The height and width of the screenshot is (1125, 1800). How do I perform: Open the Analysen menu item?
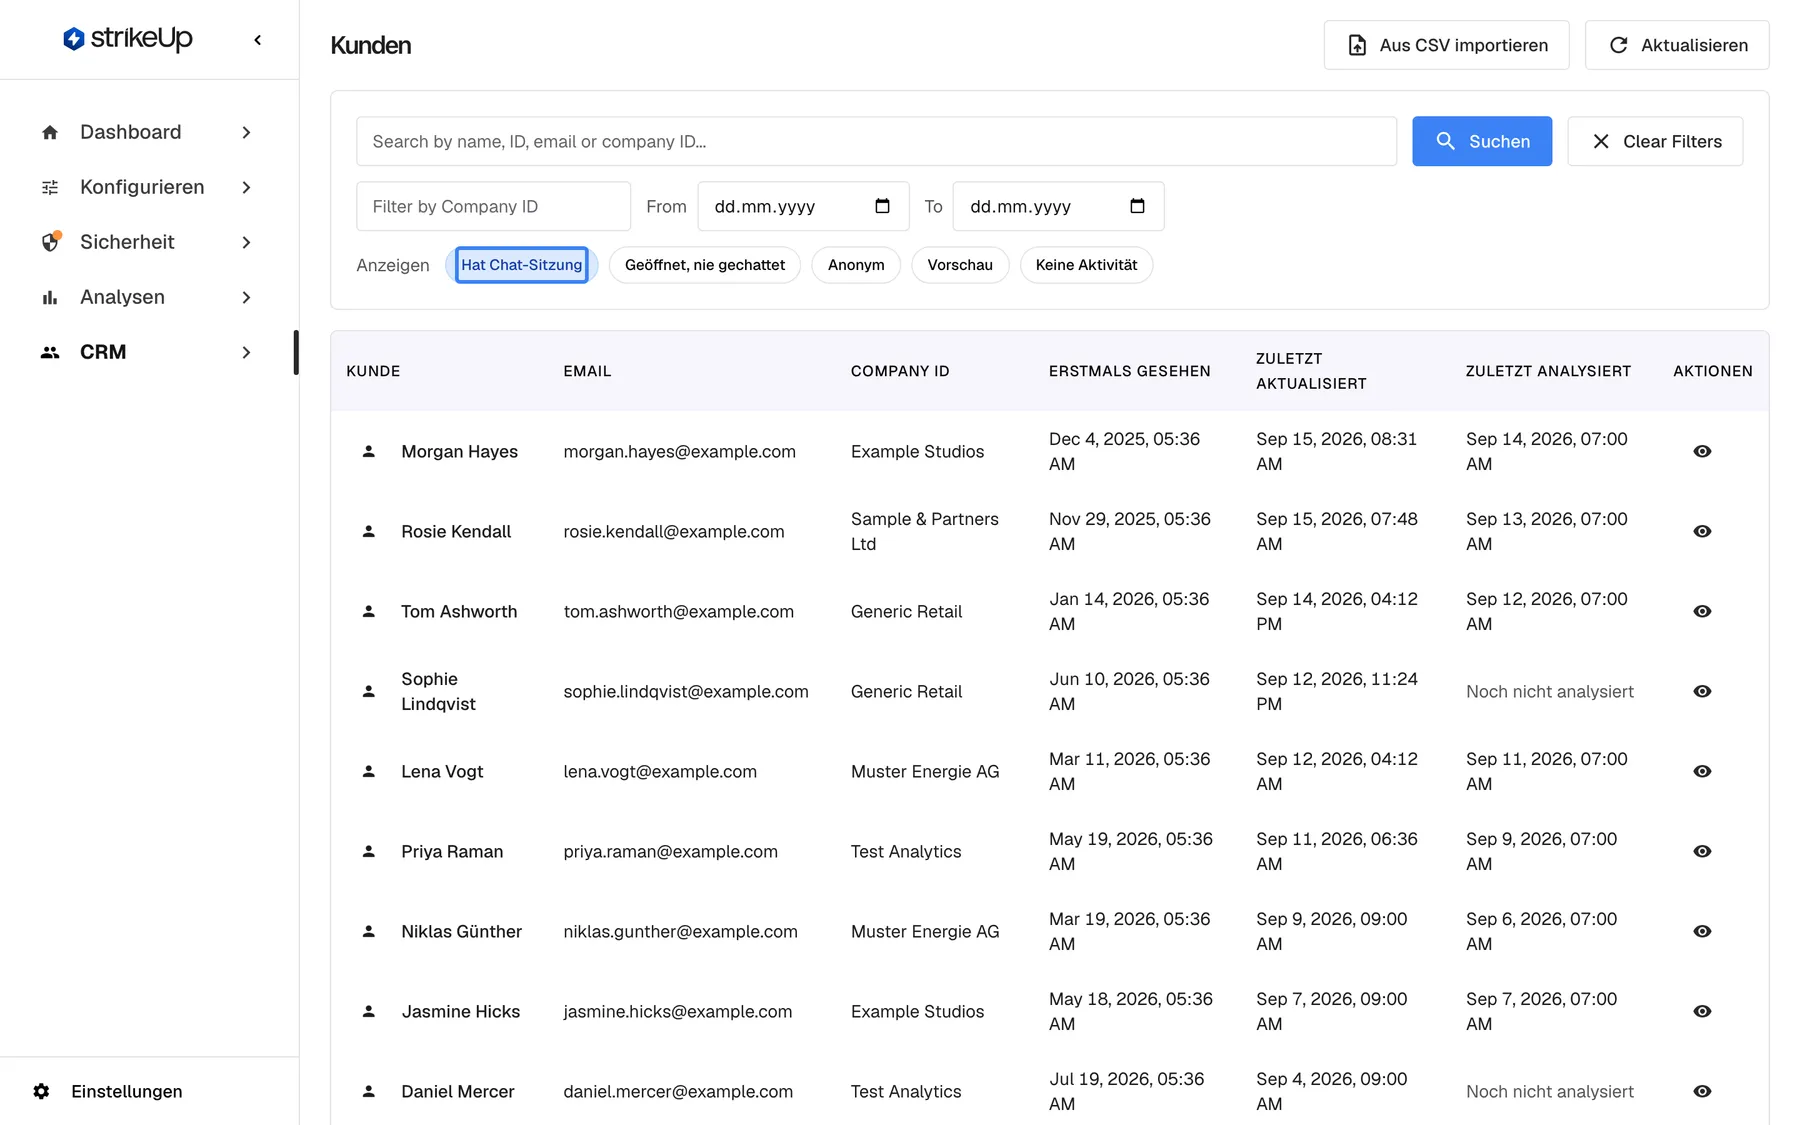pyautogui.click(x=147, y=297)
